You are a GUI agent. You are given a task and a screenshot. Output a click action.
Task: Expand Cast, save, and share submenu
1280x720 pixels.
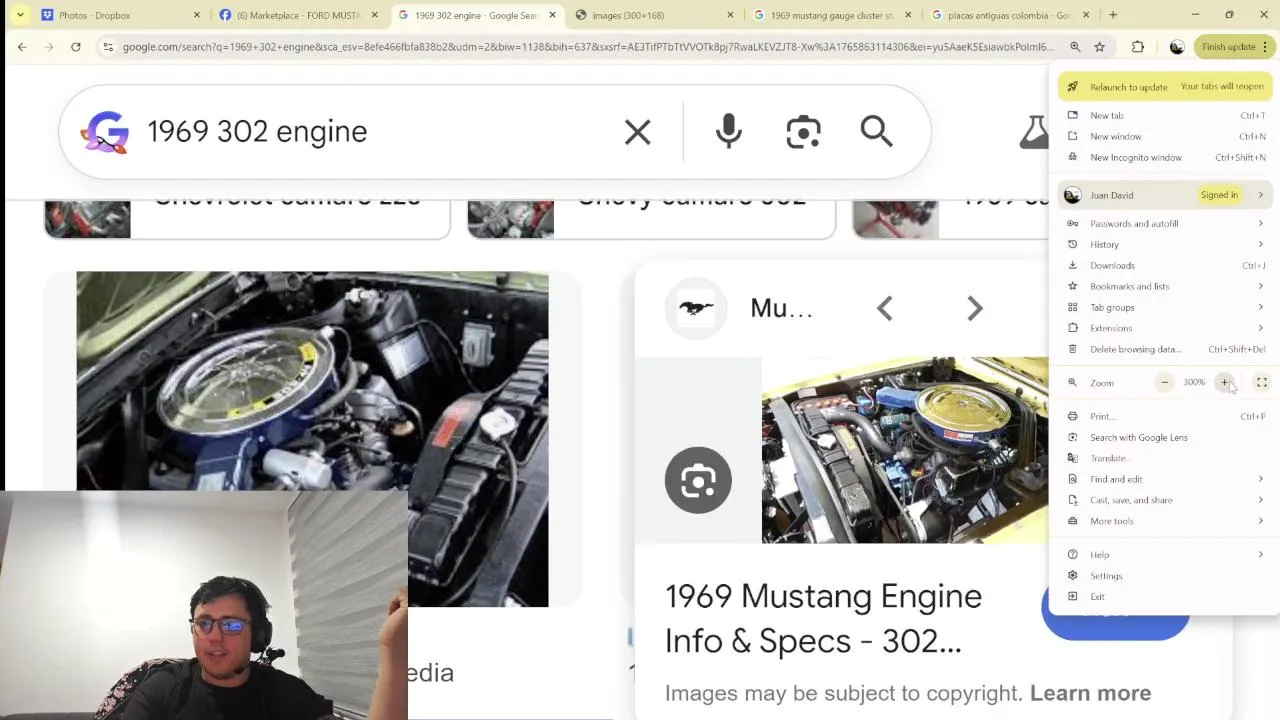tap(1165, 500)
